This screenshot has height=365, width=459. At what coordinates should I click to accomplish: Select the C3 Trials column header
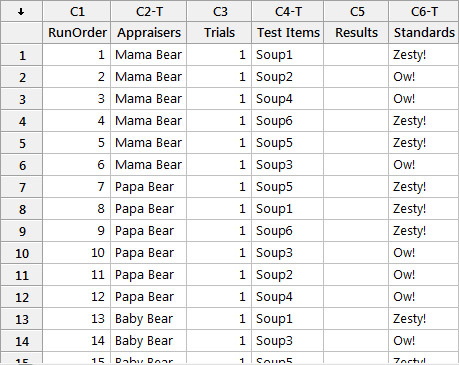[x=219, y=11]
